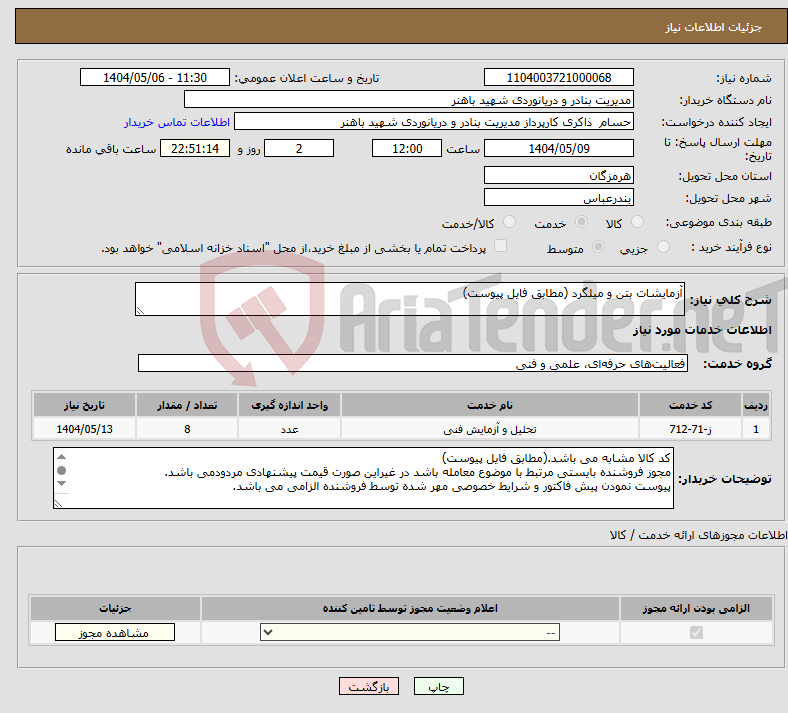Click the شماره نیاز number field
Image resolution: width=788 pixels, height=713 pixels.
click(x=559, y=77)
